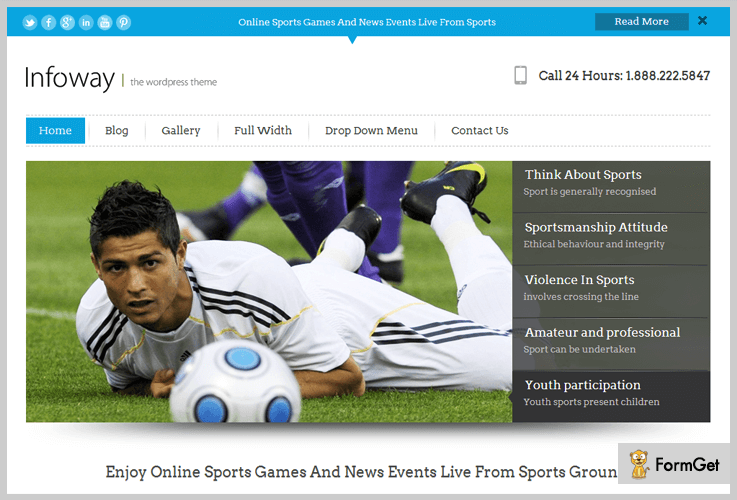The width and height of the screenshot is (737, 500).
Task: Select the Amateur and professional slide
Action: (611, 344)
